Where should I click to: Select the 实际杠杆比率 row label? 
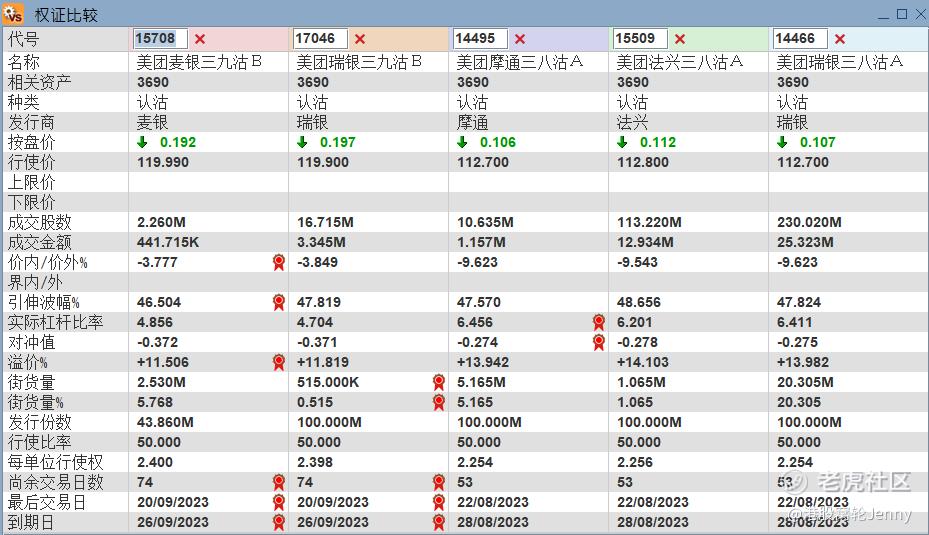[x=55, y=322]
